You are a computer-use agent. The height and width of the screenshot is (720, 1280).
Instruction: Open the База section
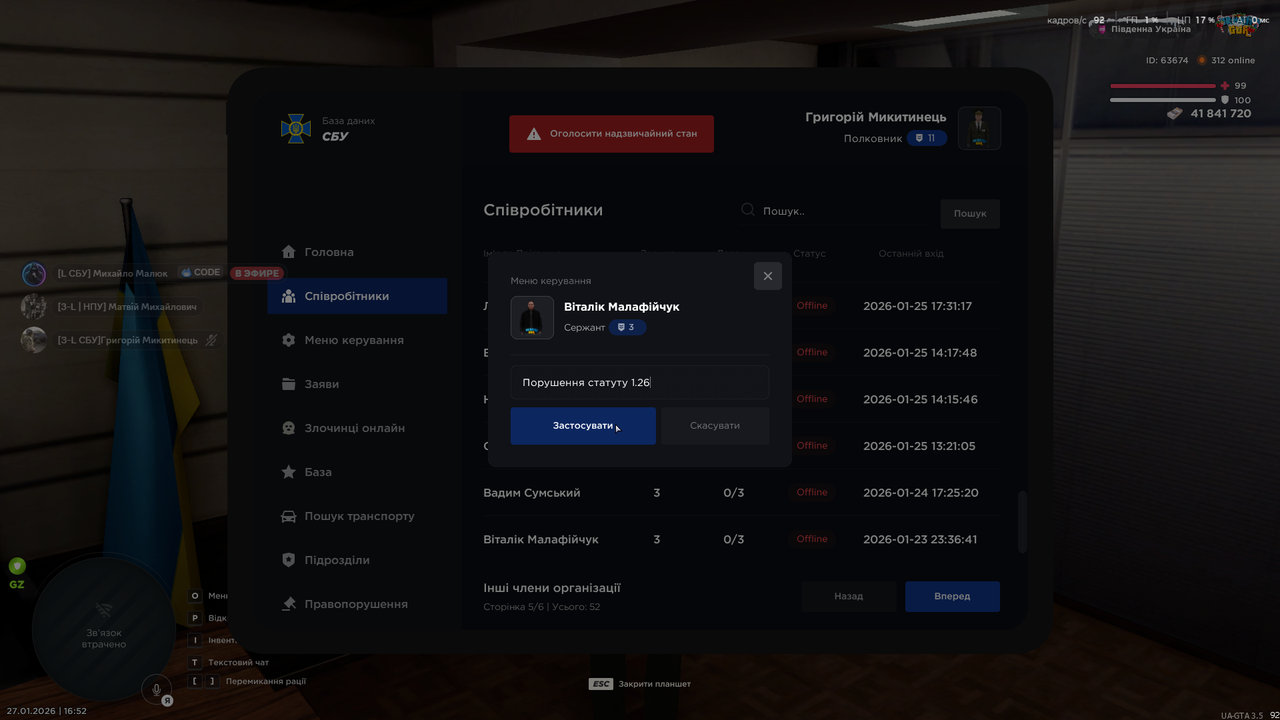[x=357, y=472]
